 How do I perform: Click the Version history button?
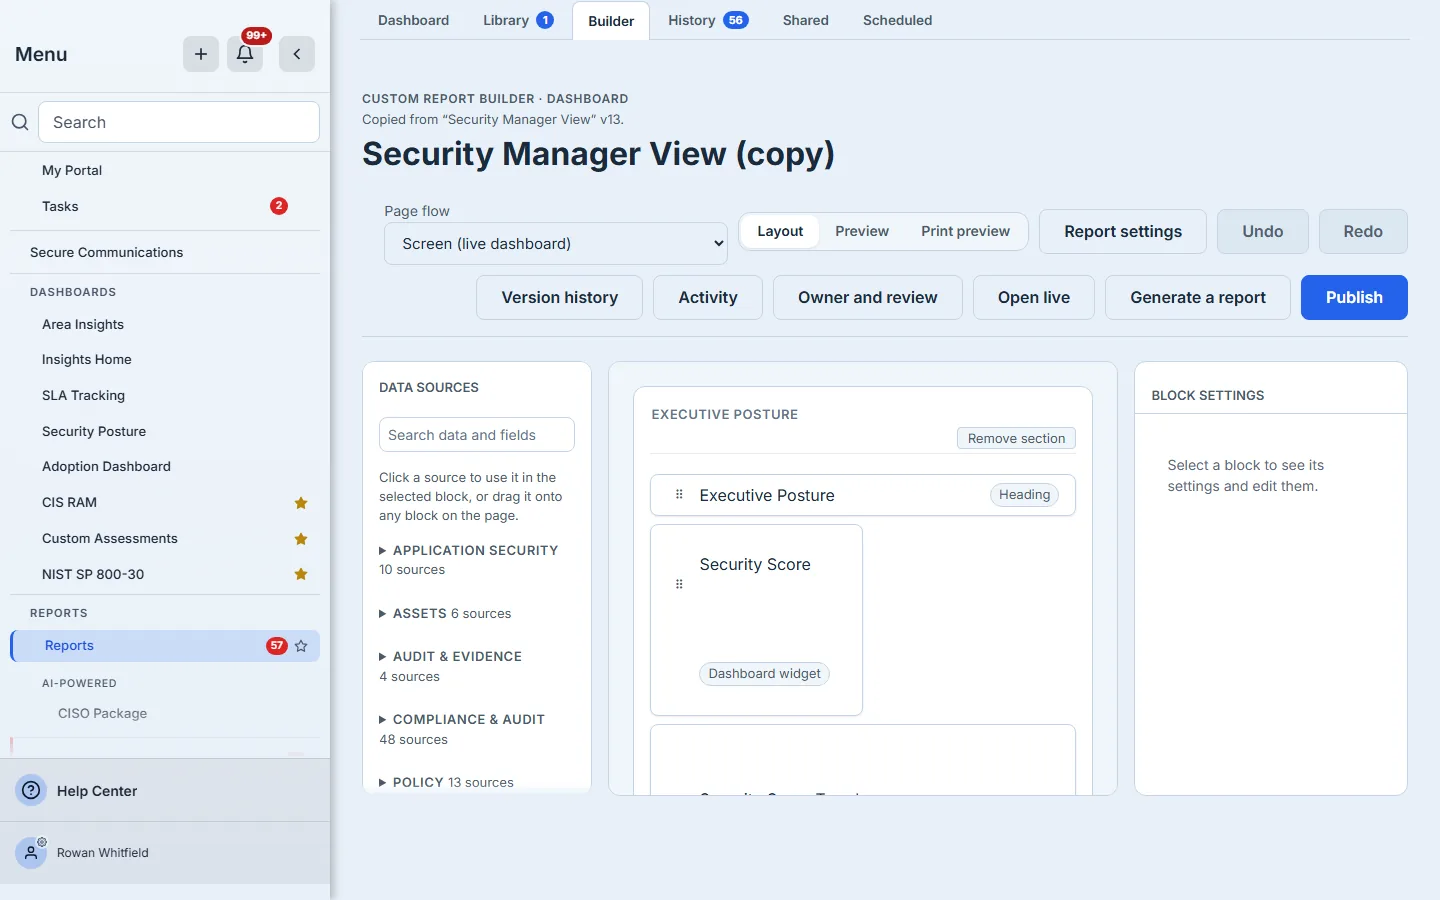point(559,297)
